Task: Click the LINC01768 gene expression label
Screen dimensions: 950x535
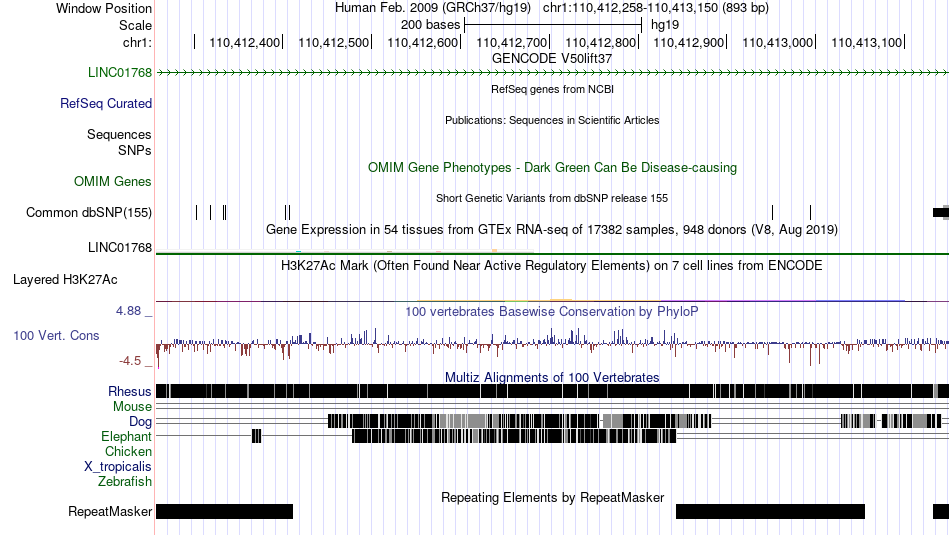Action: (x=119, y=247)
